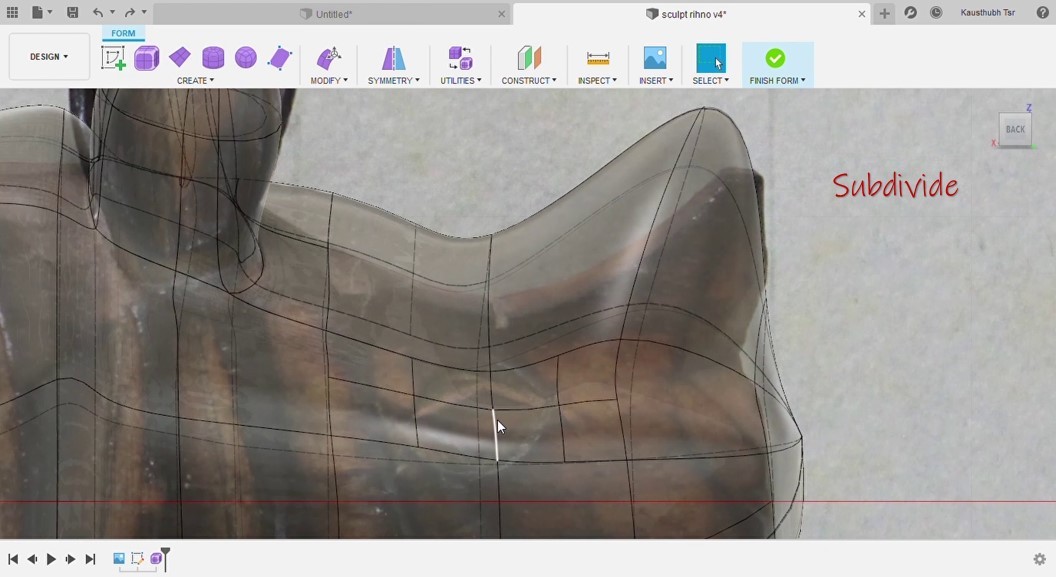Jump to the timeline beginning
The image size is (1056, 577).
pos(13,559)
